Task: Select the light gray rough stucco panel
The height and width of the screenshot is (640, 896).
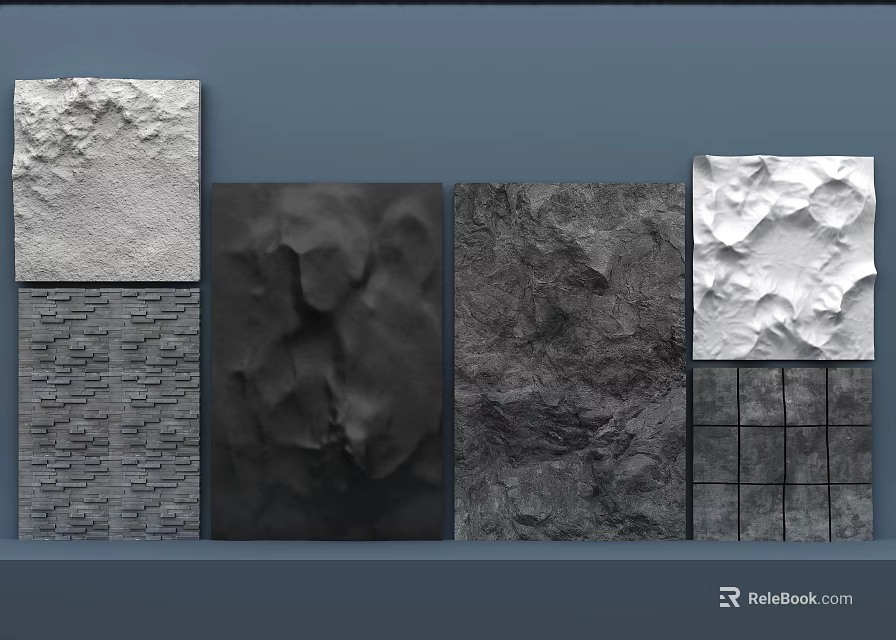Action: tap(107, 180)
